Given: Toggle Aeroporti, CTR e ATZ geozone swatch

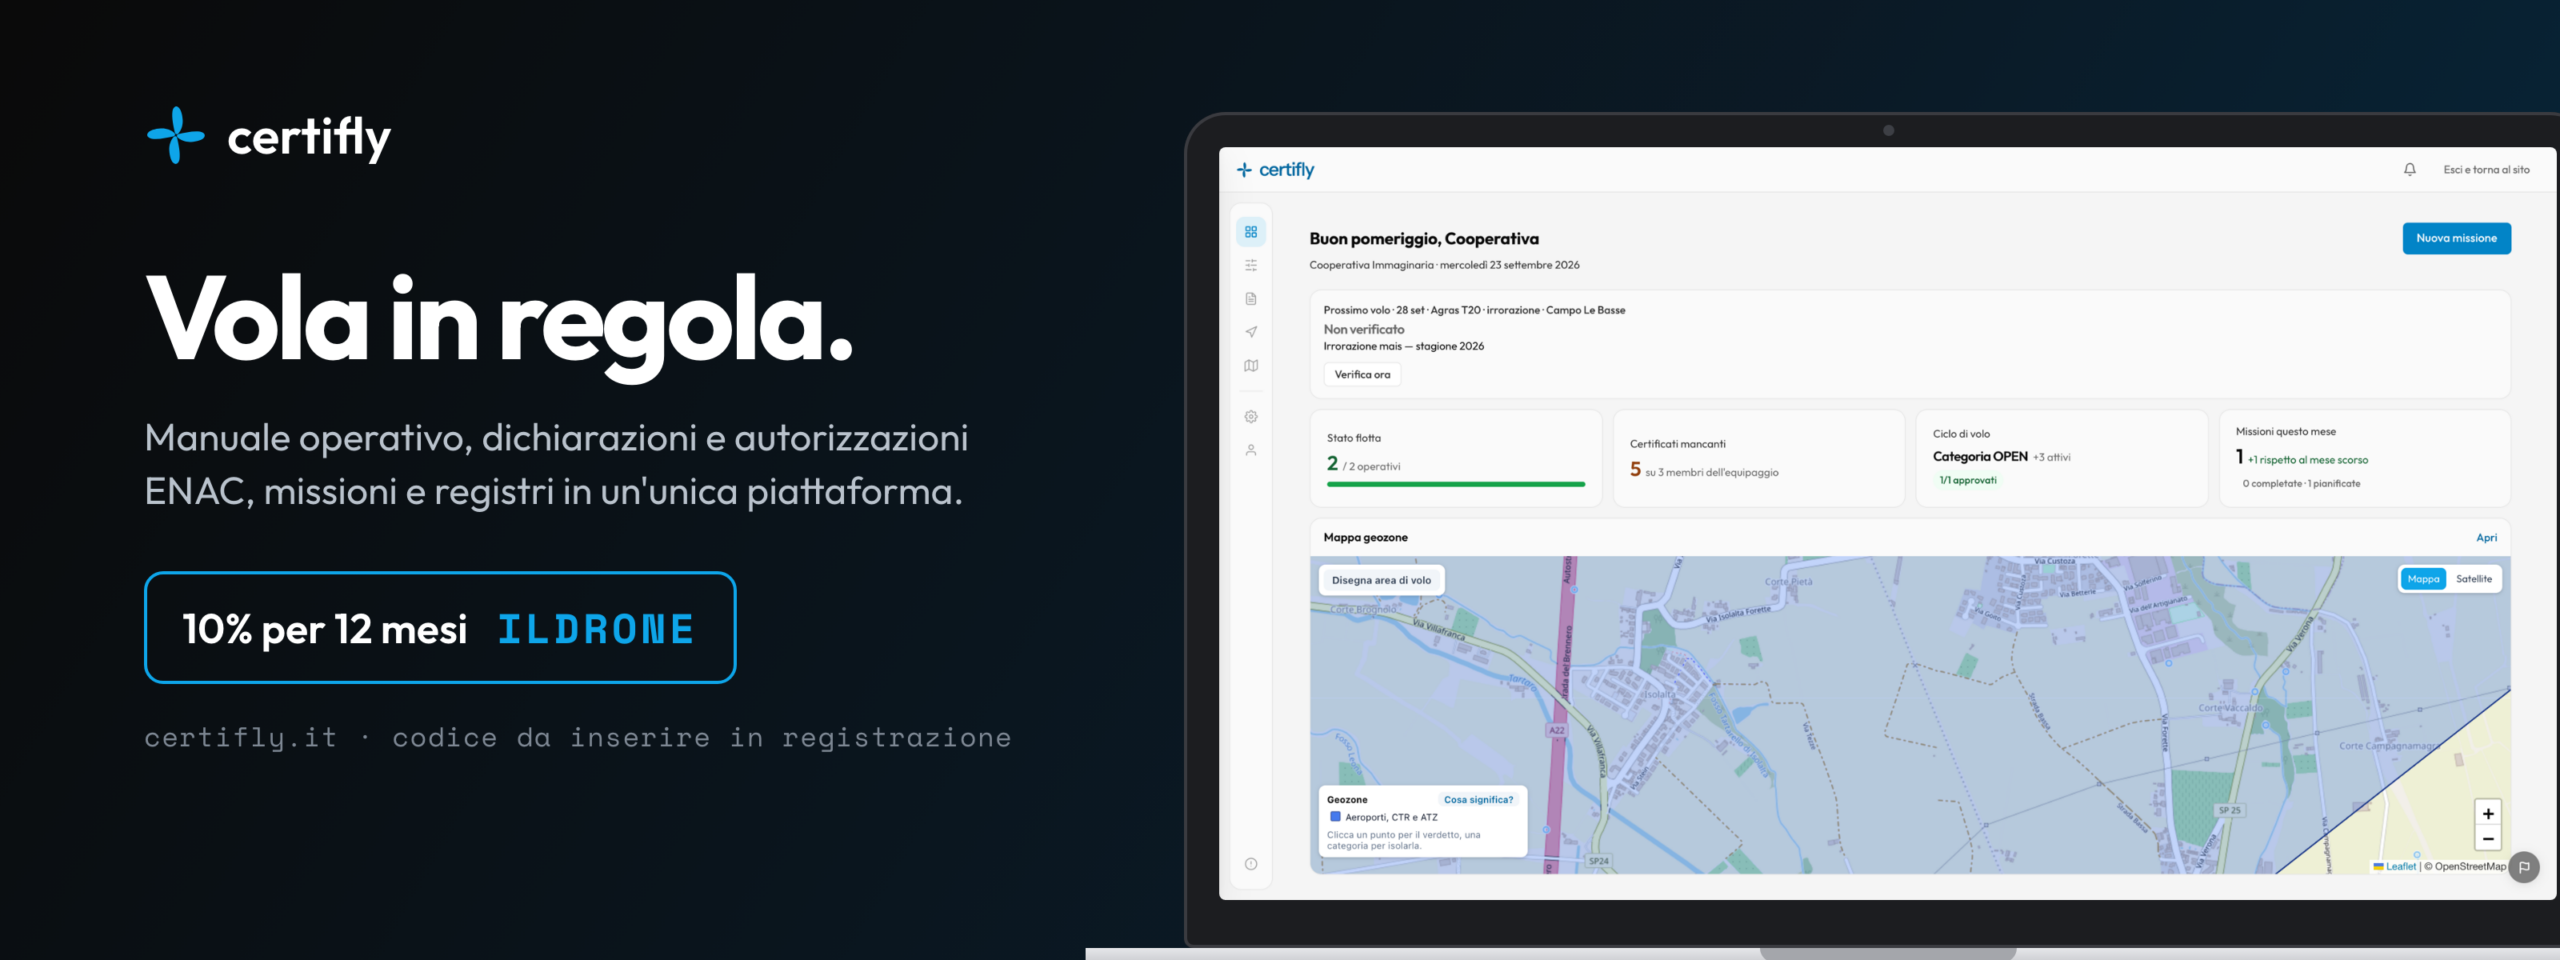Looking at the screenshot, I should click(1335, 817).
